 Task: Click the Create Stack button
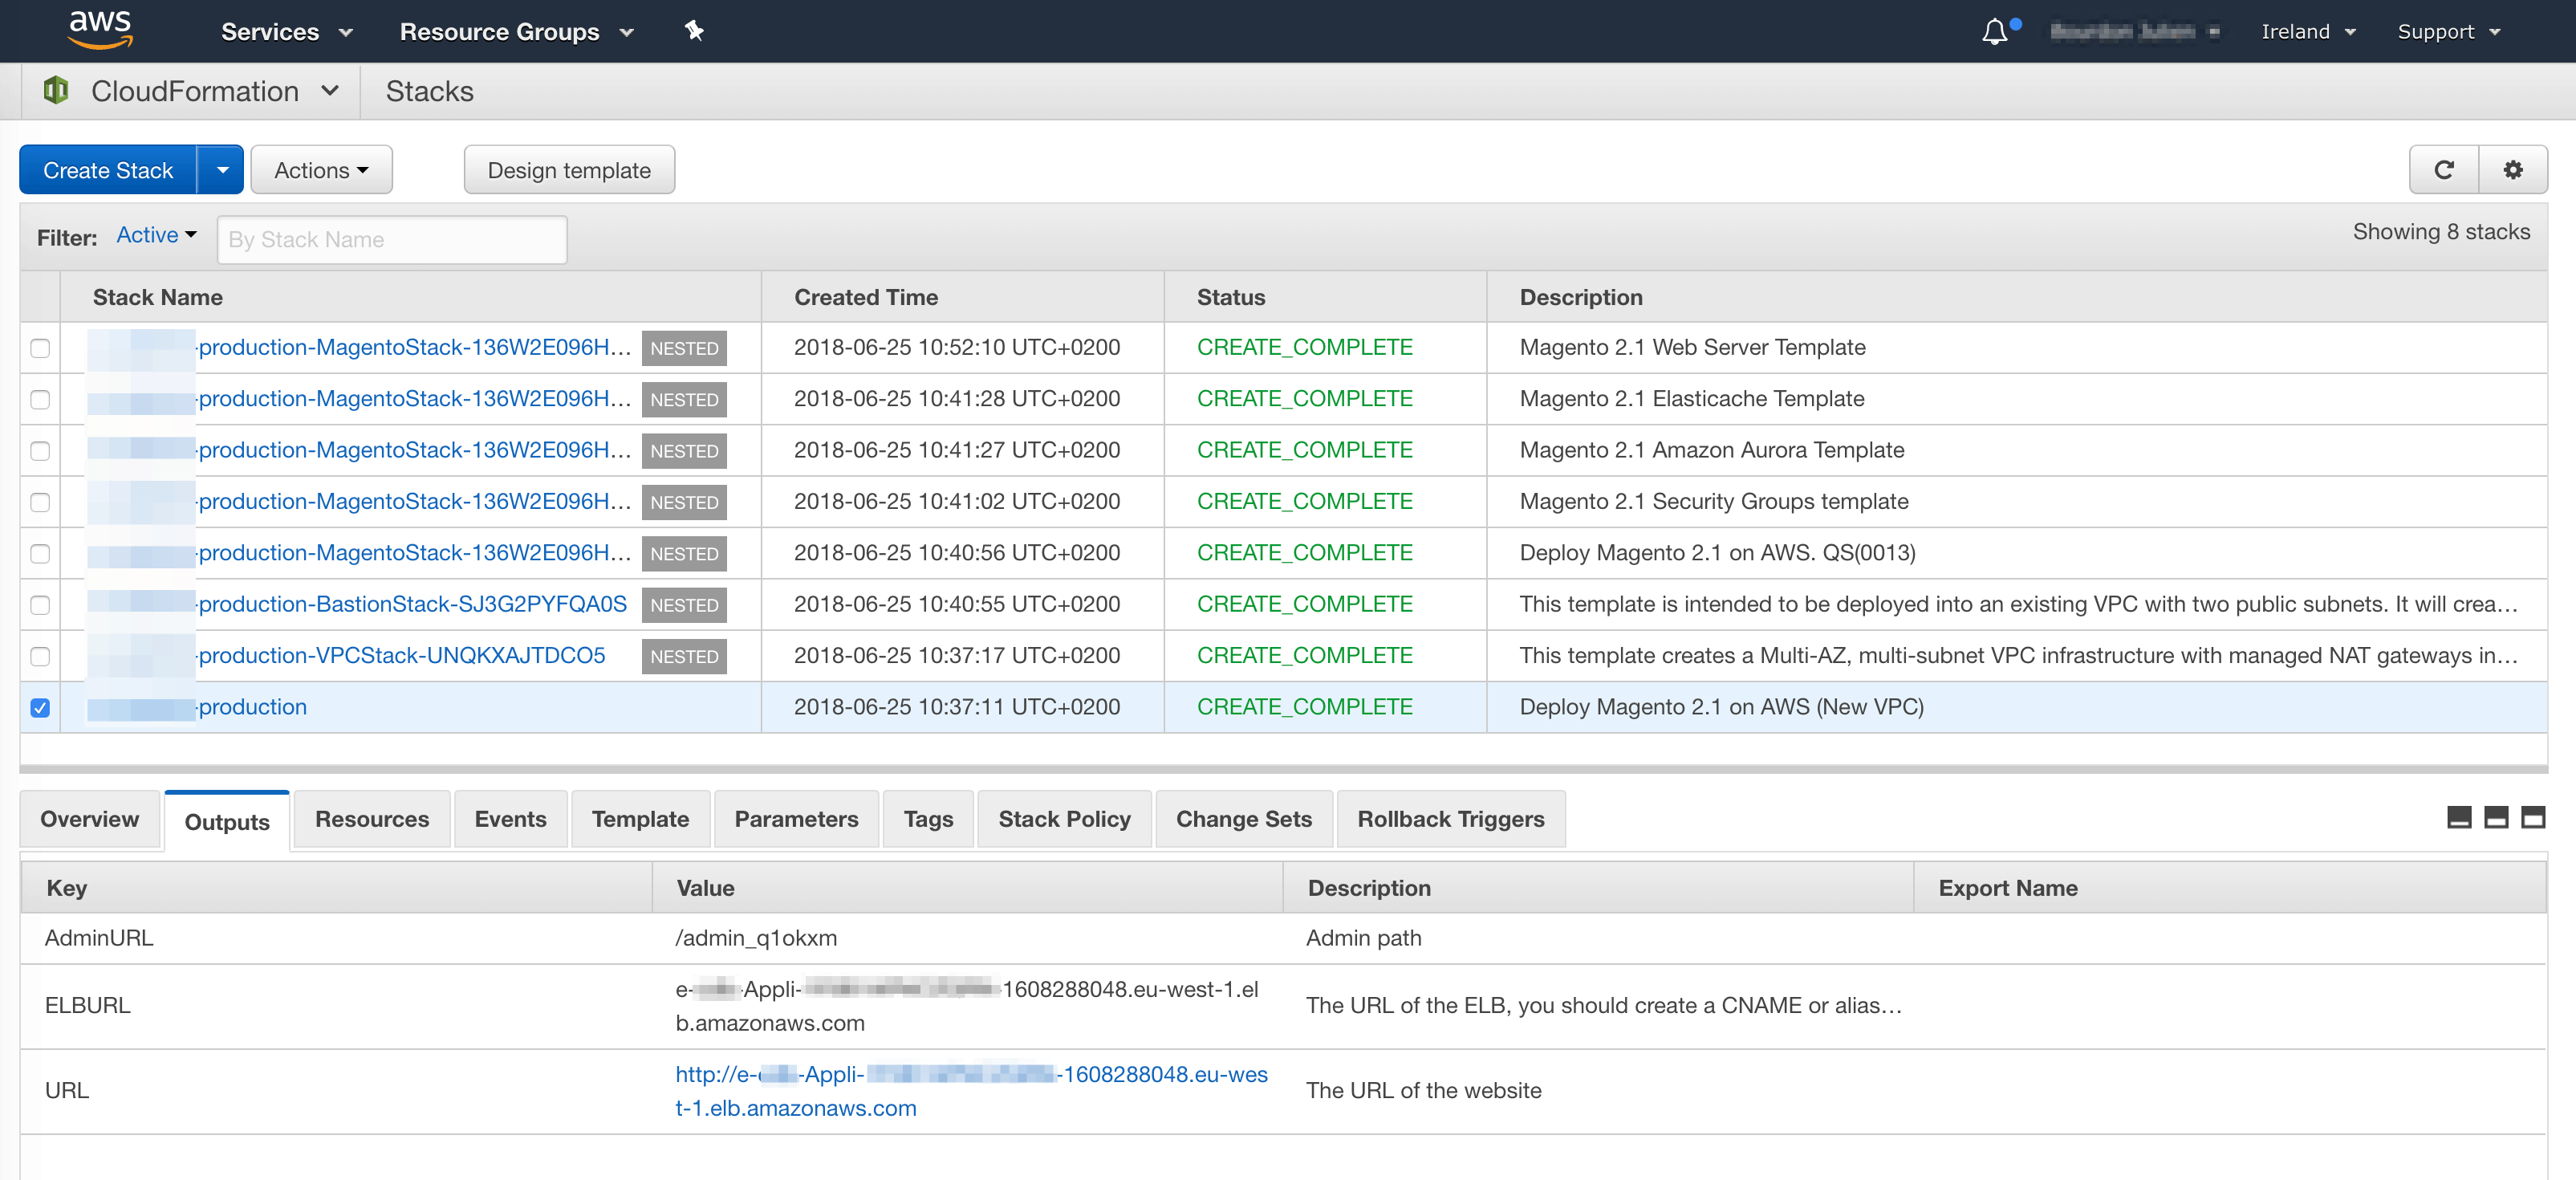pos(108,170)
